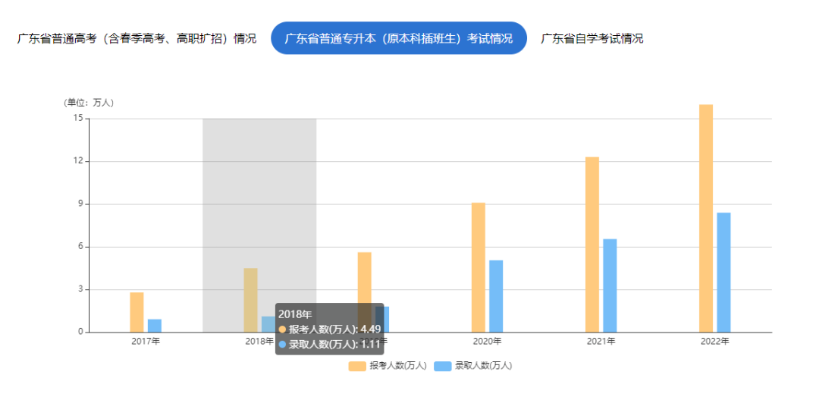Click 2020年 blue admitted bar

[496, 296]
